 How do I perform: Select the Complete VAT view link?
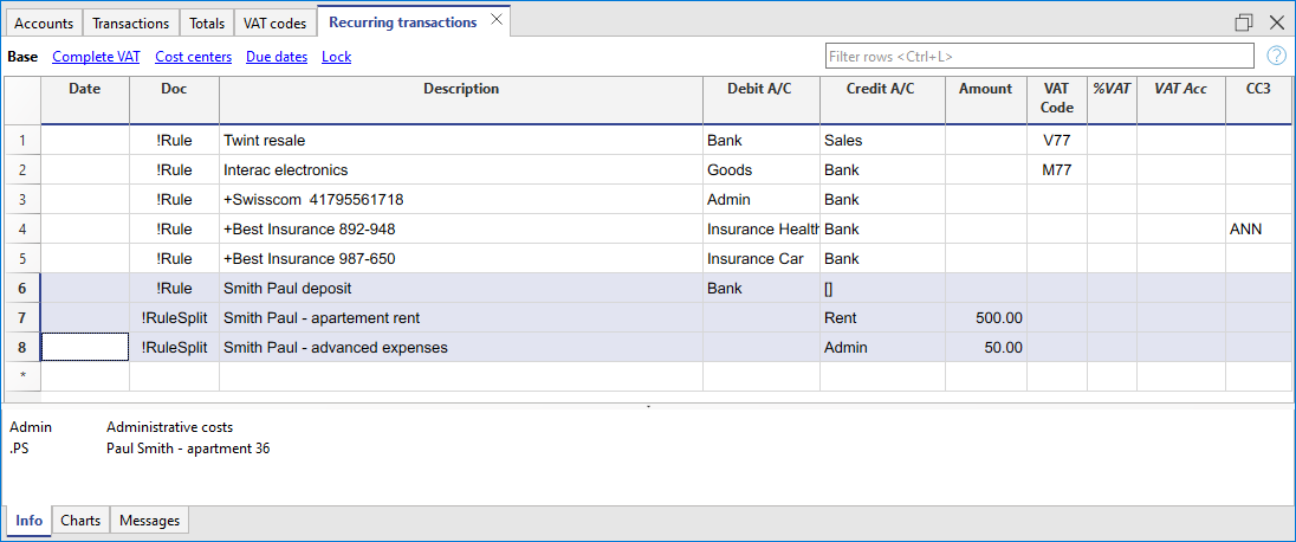(96, 57)
